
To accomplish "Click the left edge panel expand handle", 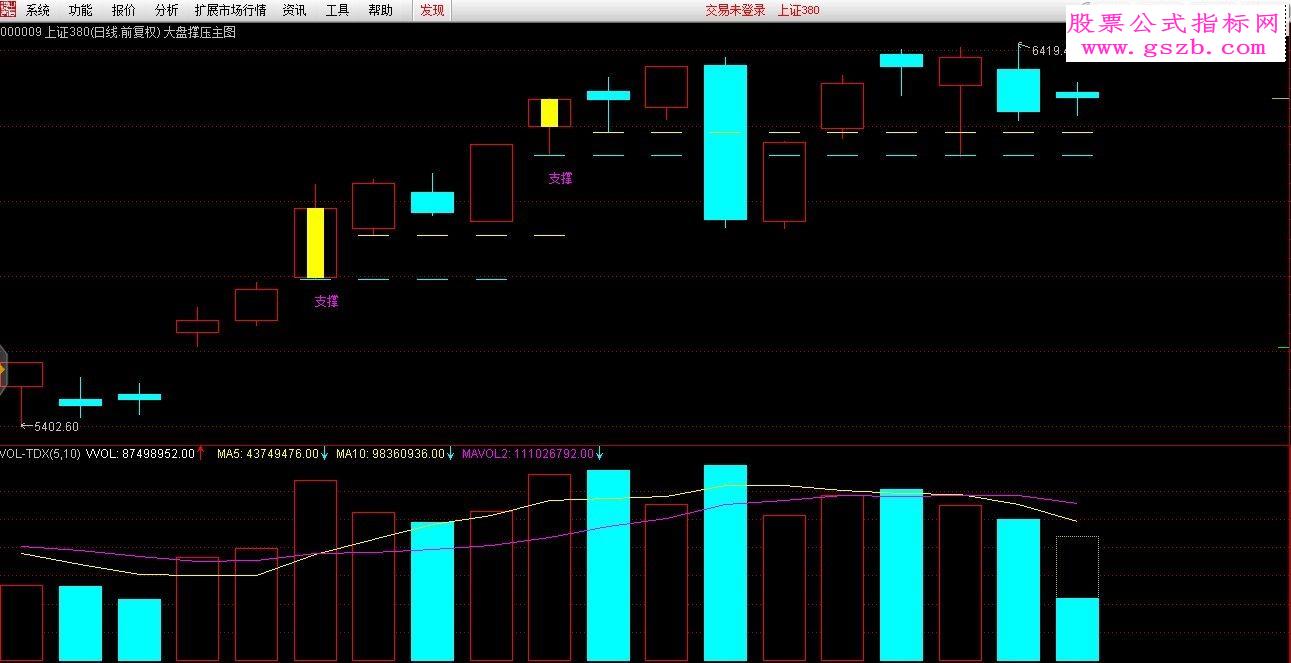I will pyautogui.click(x=3, y=372).
